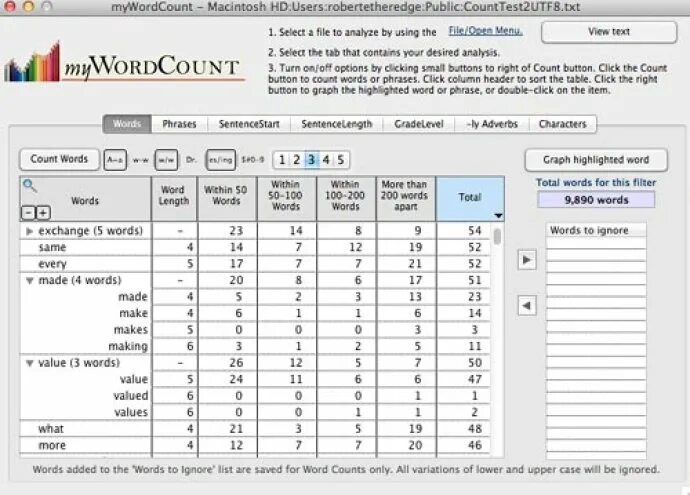Toggle the es/ing word endings option

220,160
